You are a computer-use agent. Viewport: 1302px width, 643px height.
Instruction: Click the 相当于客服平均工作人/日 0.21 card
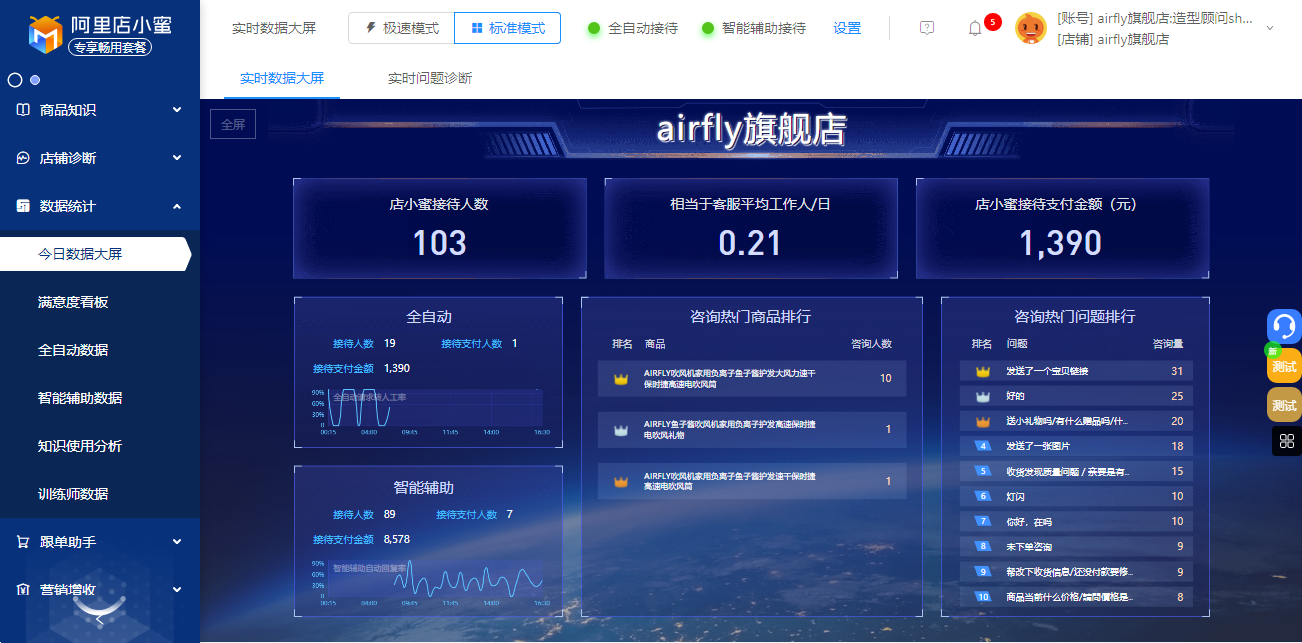coord(751,228)
